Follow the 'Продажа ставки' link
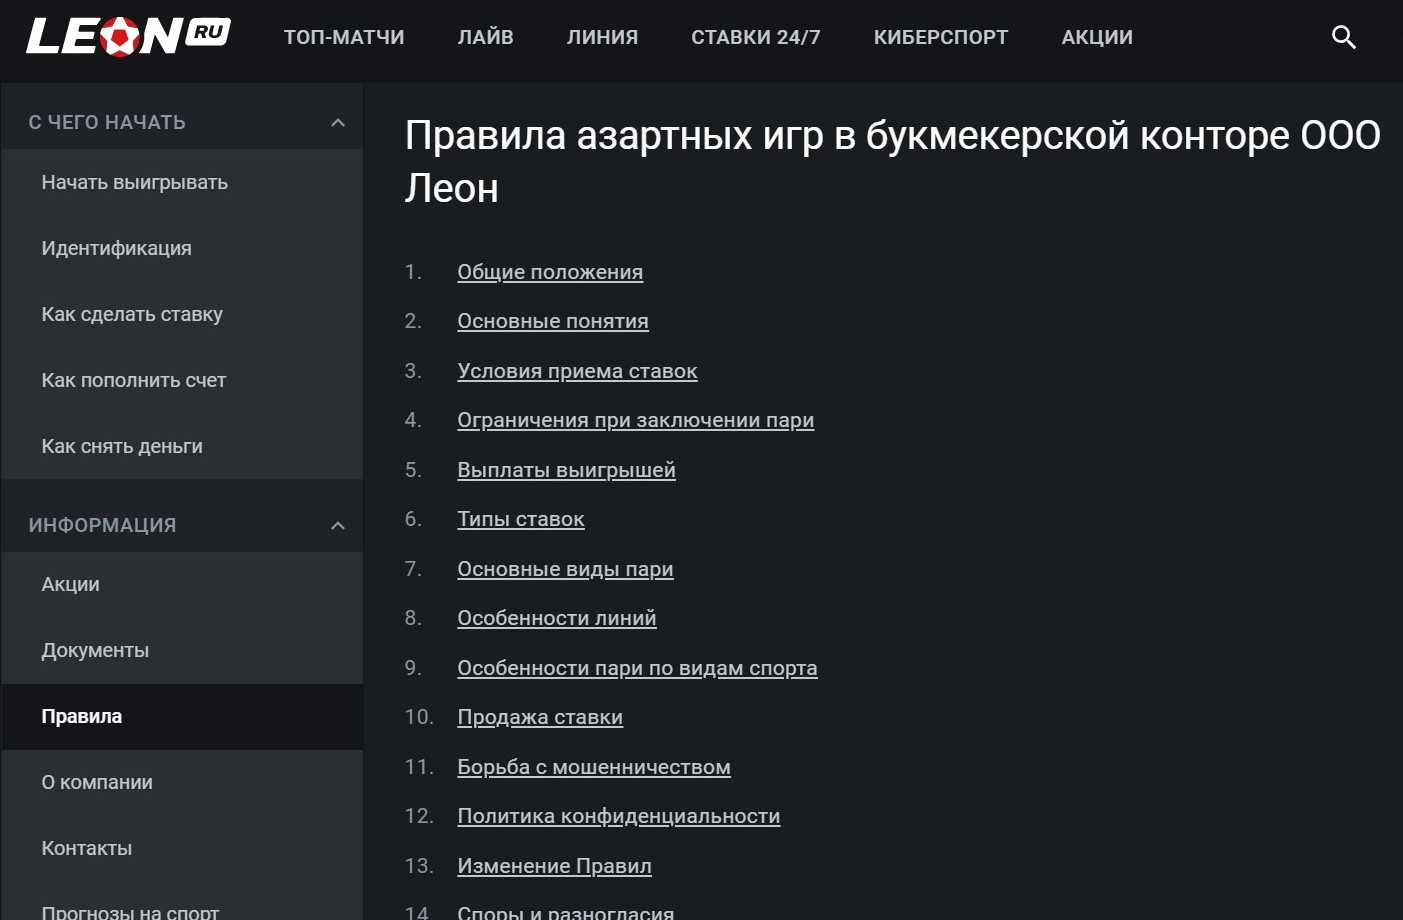The width and height of the screenshot is (1403, 920). pyautogui.click(x=540, y=717)
